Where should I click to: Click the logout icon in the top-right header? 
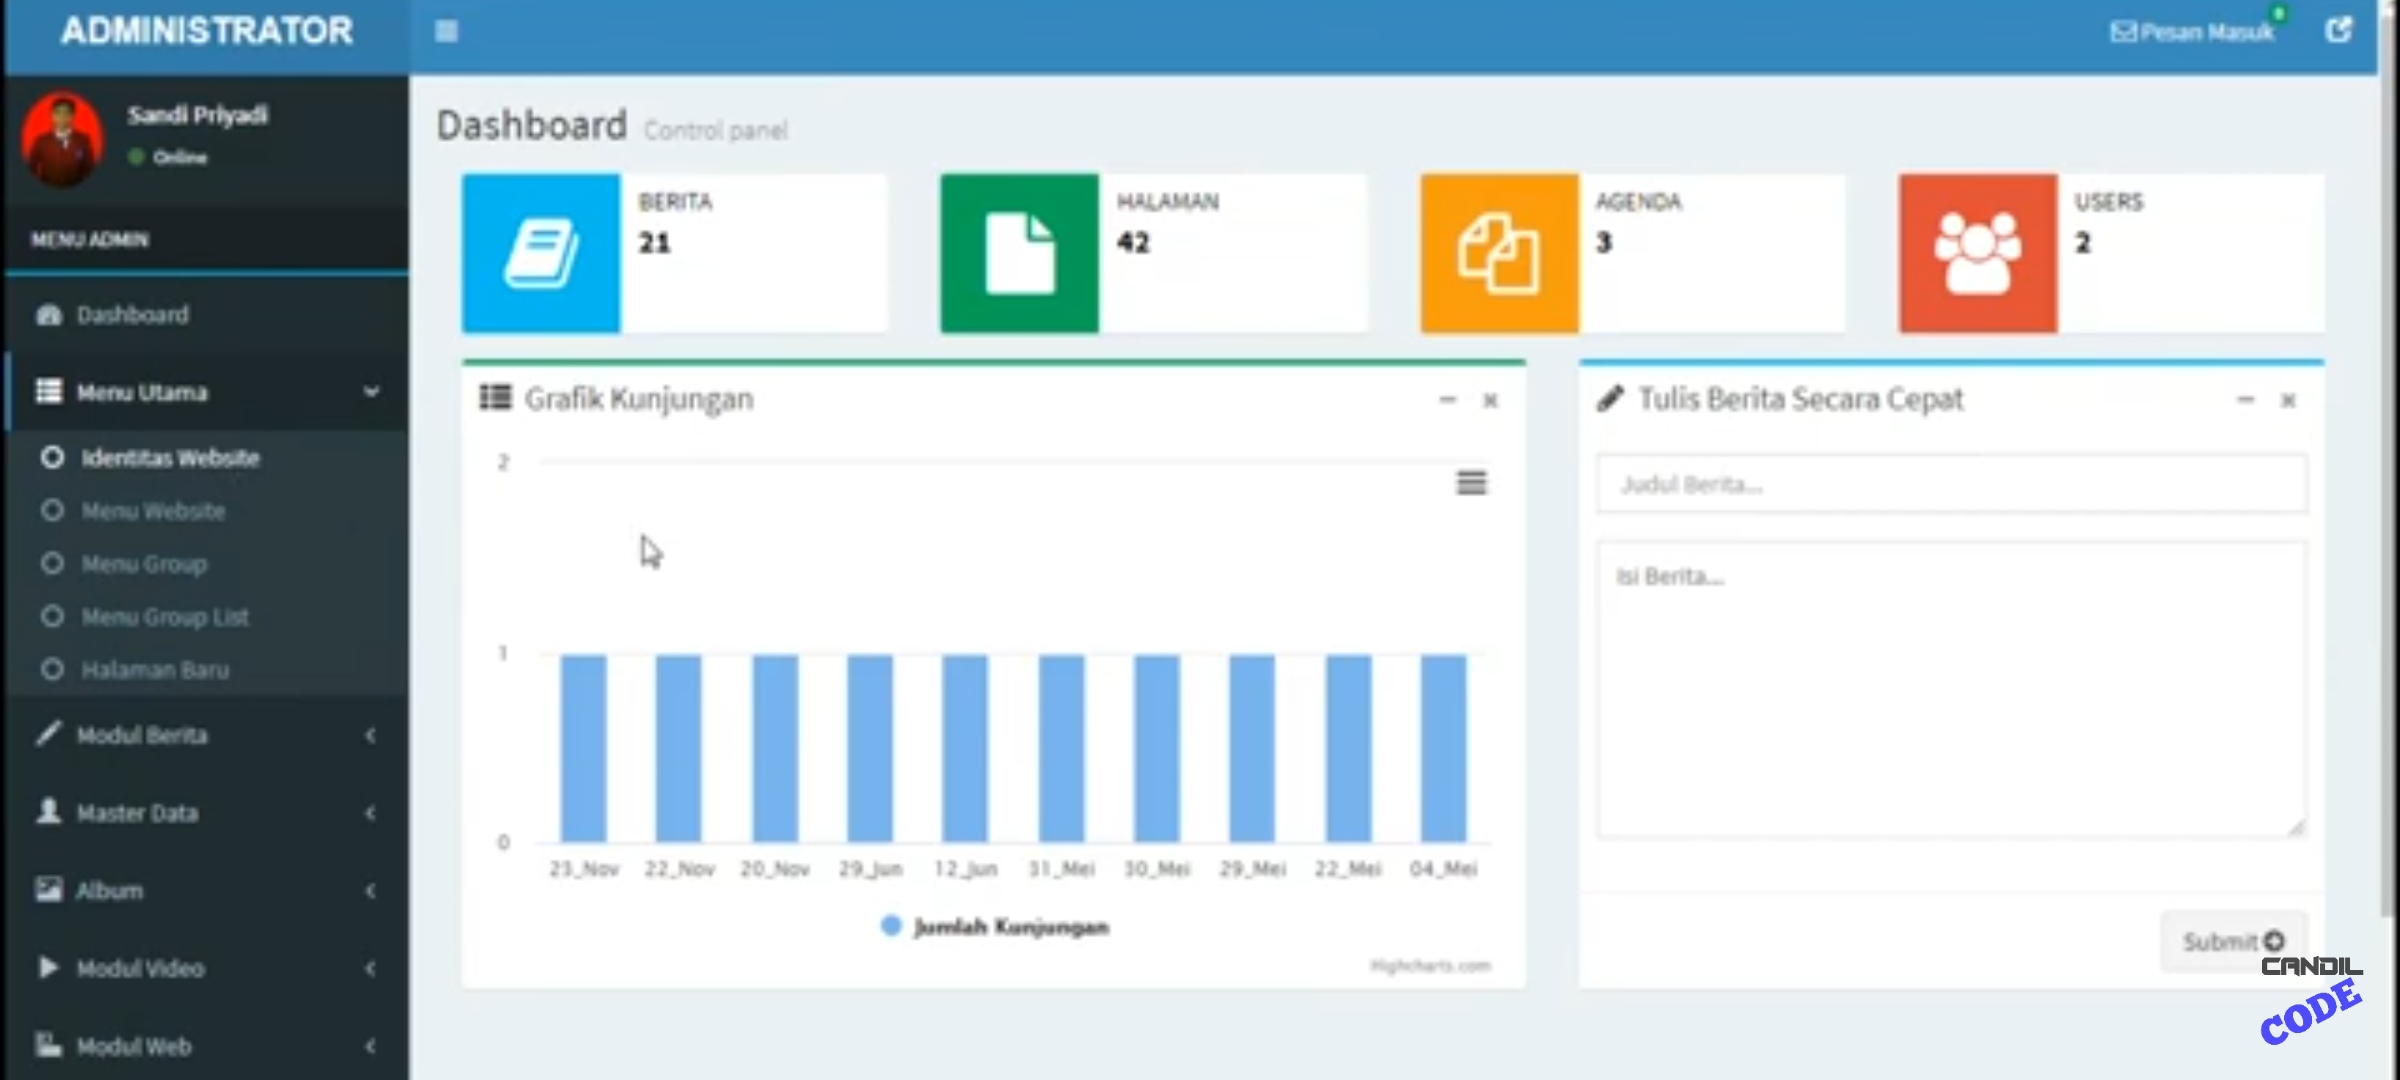tap(2338, 31)
